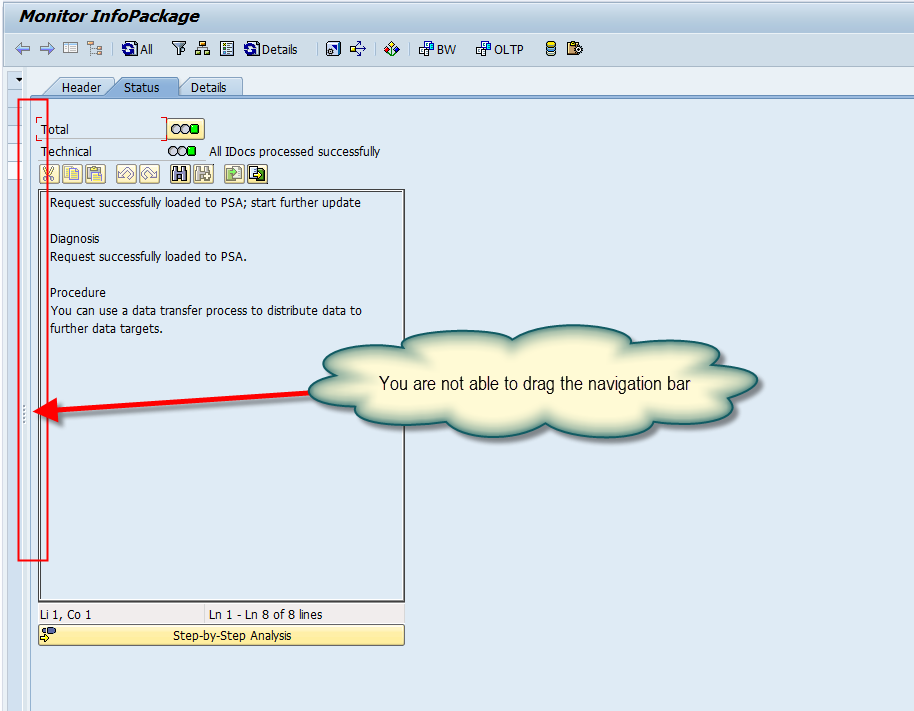The width and height of the screenshot is (914, 711).
Task: Click the 'Diagnosis' heading text
Action: [x=75, y=239]
